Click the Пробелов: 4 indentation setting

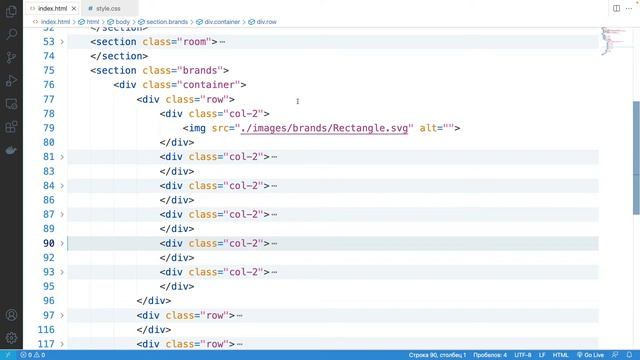[490, 355]
